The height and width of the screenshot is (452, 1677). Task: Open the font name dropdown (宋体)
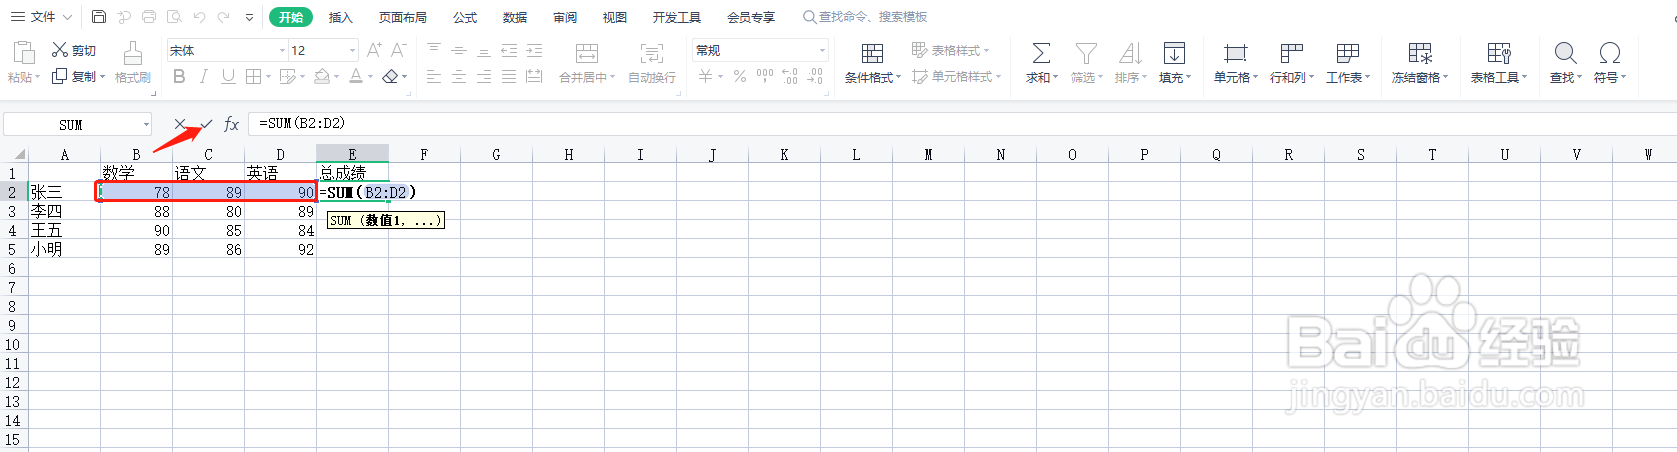click(x=282, y=50)
